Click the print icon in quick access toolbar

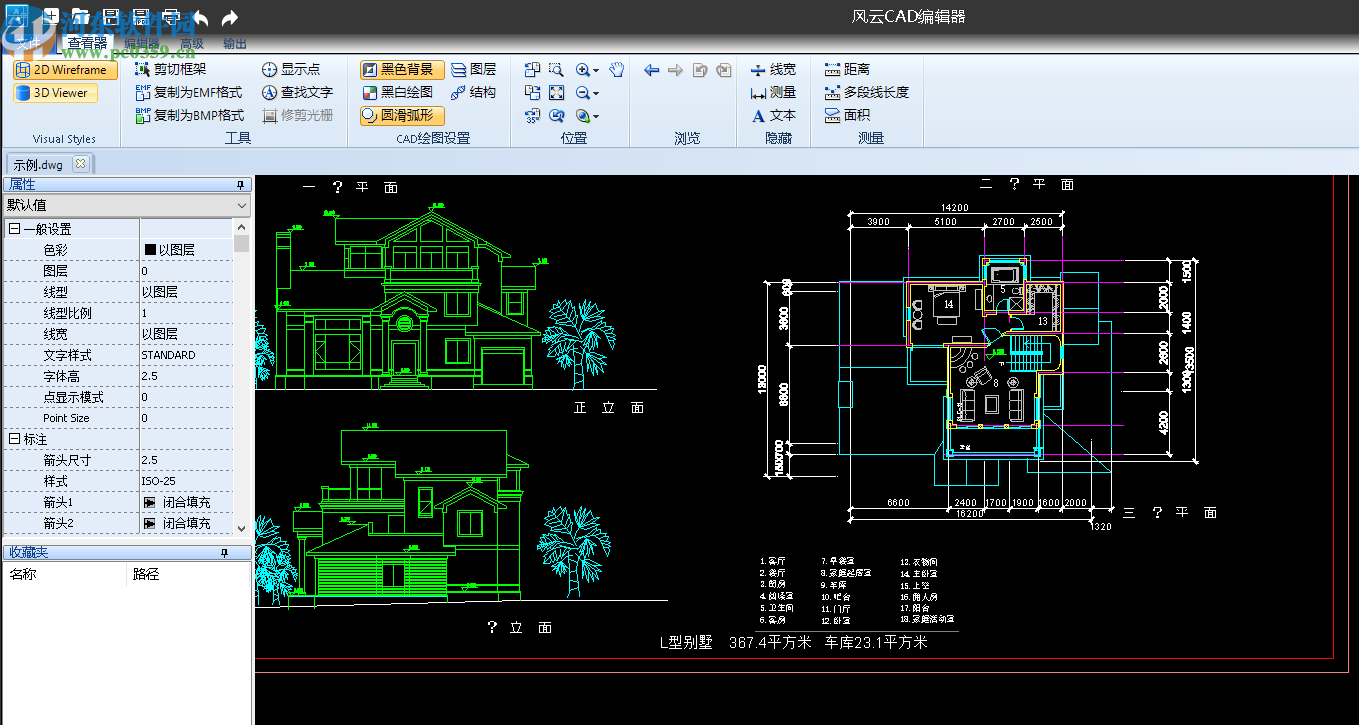(171, 17)
